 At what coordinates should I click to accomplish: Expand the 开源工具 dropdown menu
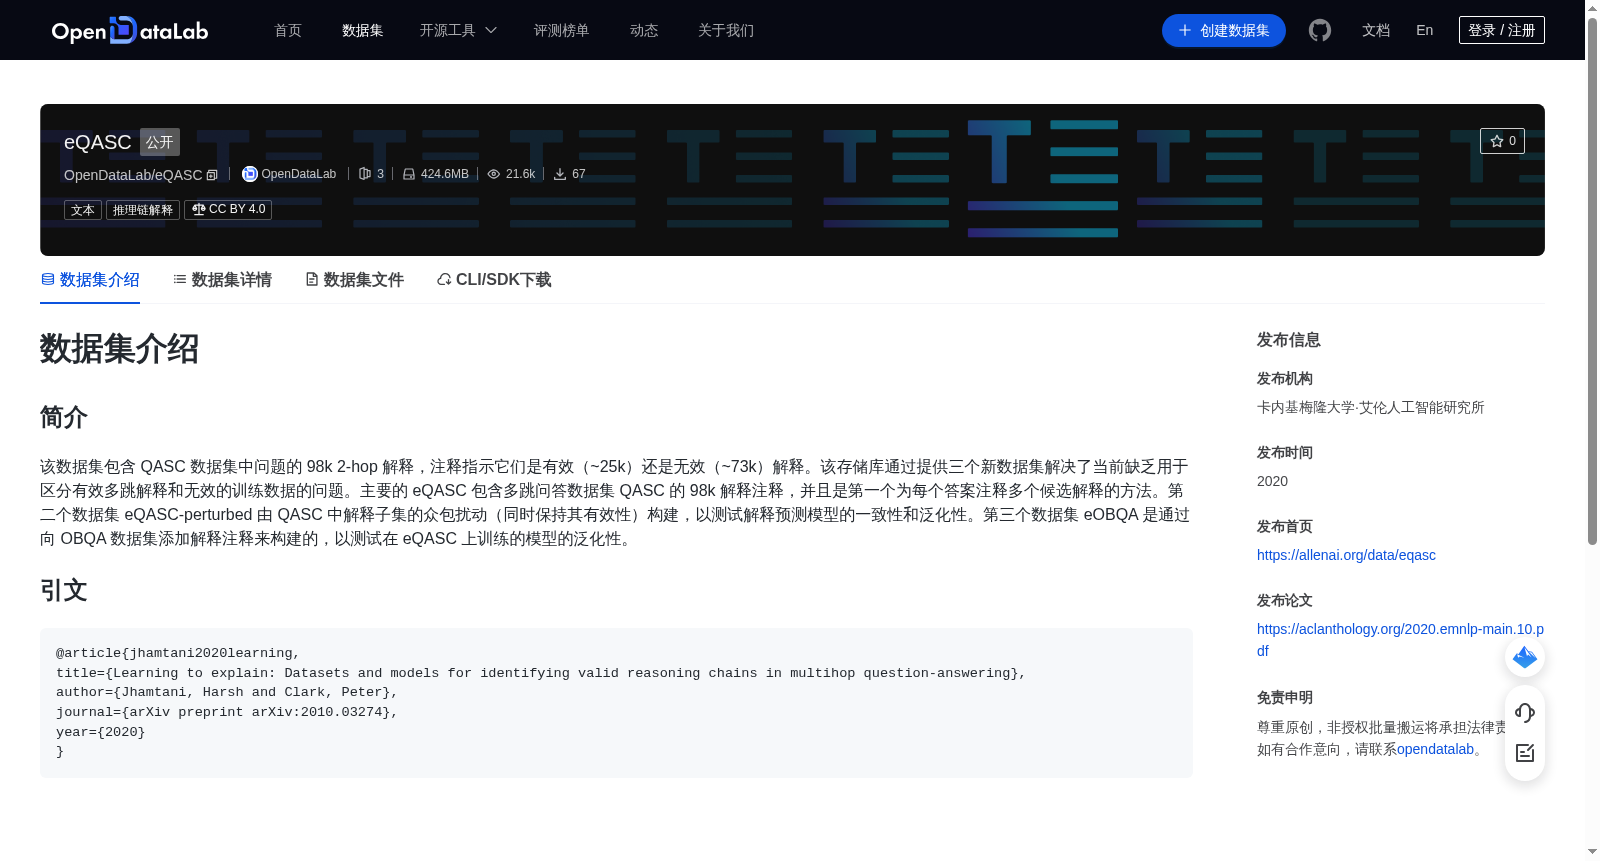(x=458, y=30)
